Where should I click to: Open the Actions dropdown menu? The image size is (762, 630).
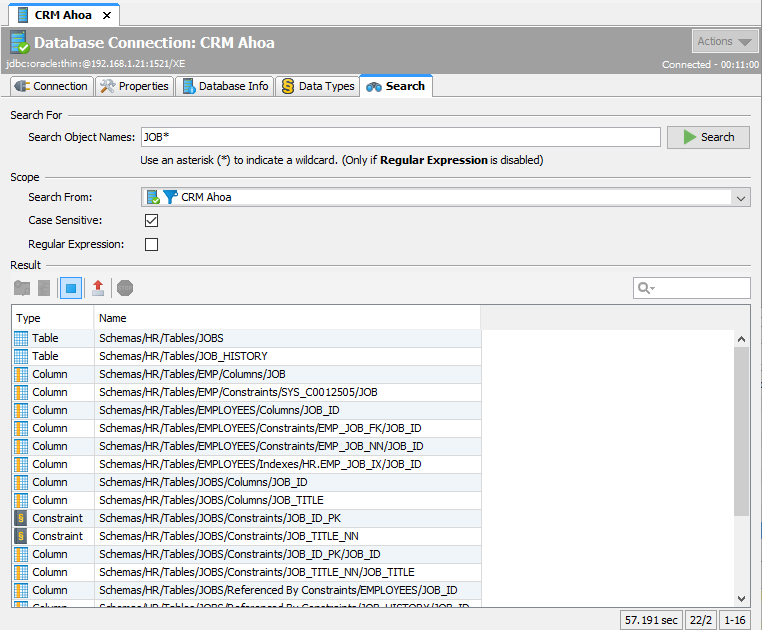pos(725,41)
